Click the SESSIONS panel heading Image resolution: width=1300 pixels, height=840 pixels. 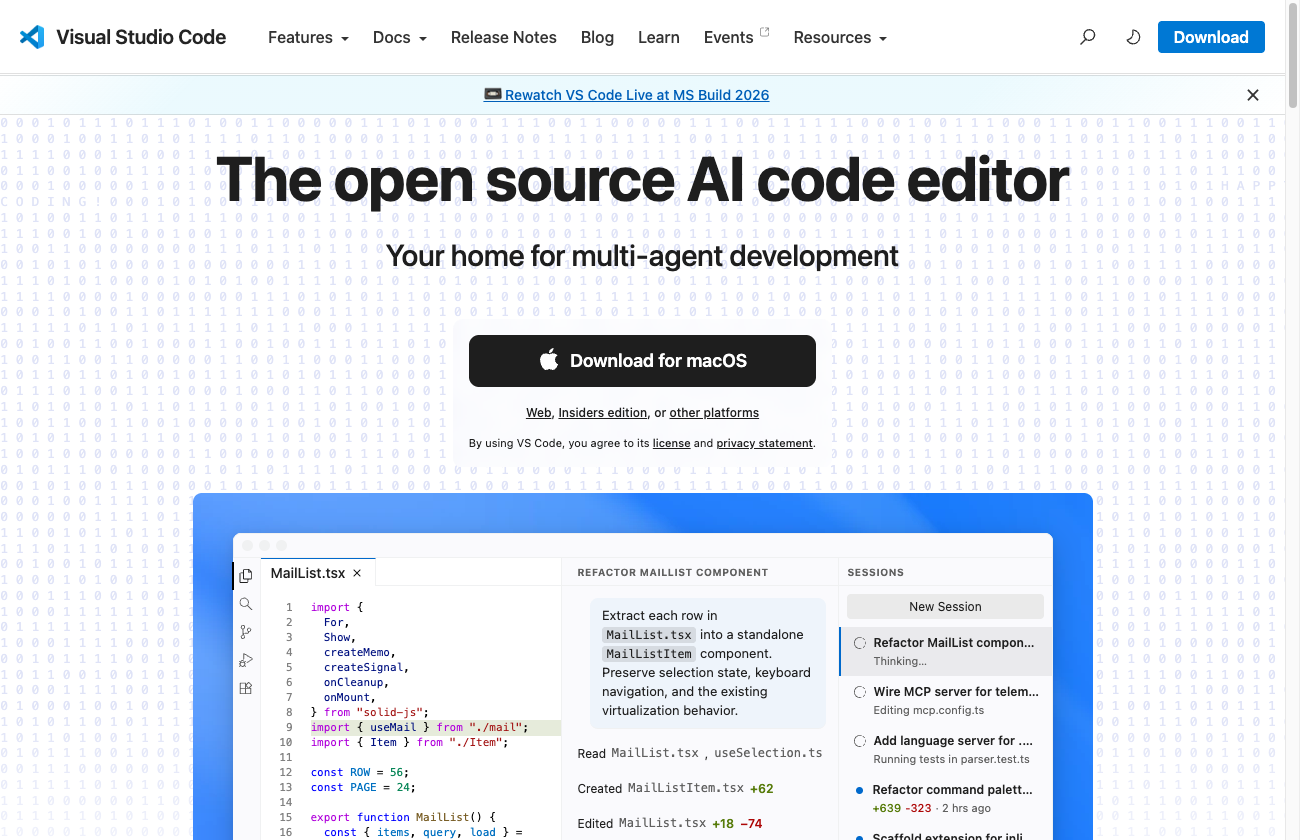coord(875,573)
